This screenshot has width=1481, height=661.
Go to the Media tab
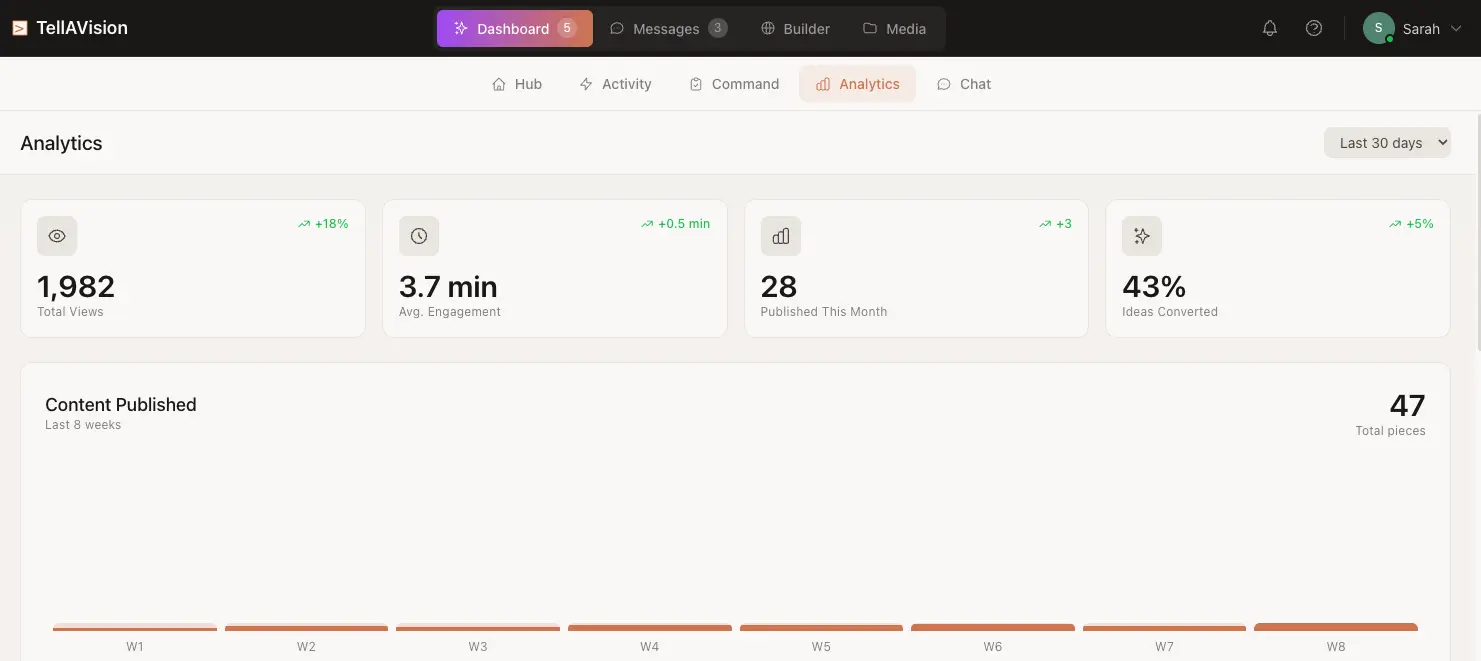coord(894,29)
